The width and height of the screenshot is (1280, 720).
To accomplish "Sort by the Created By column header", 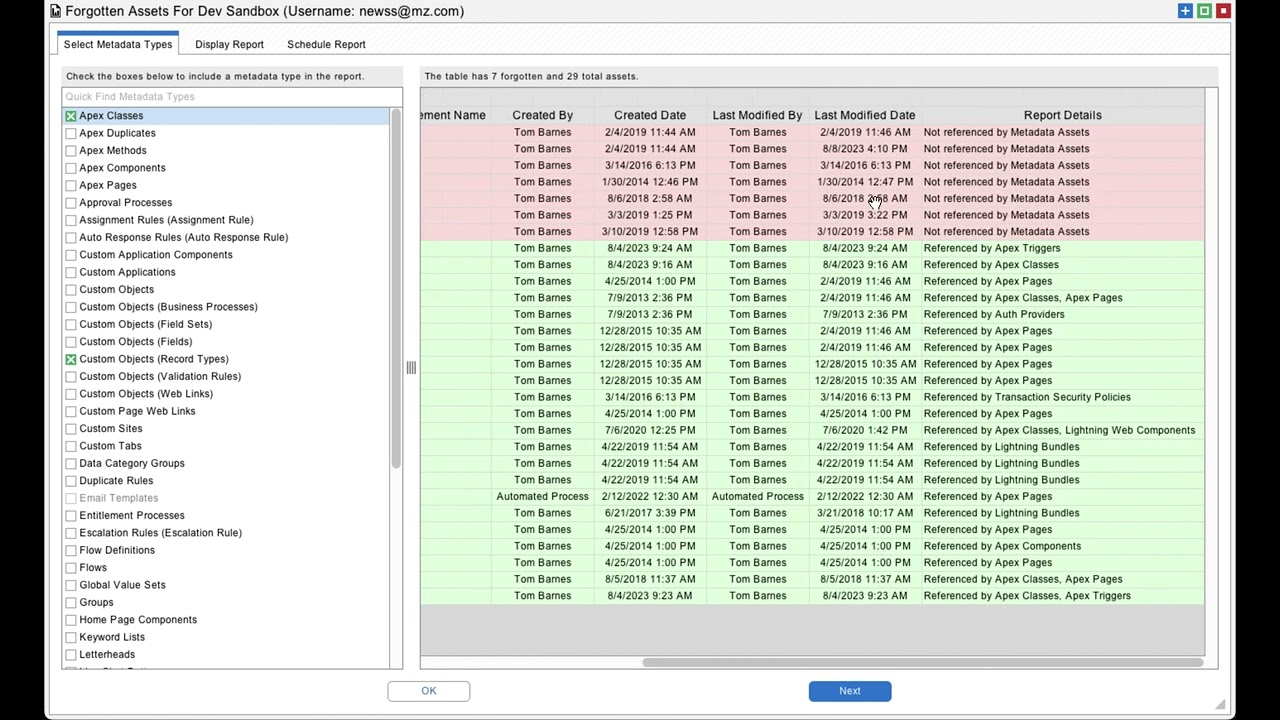I will (x=542, y=115).
